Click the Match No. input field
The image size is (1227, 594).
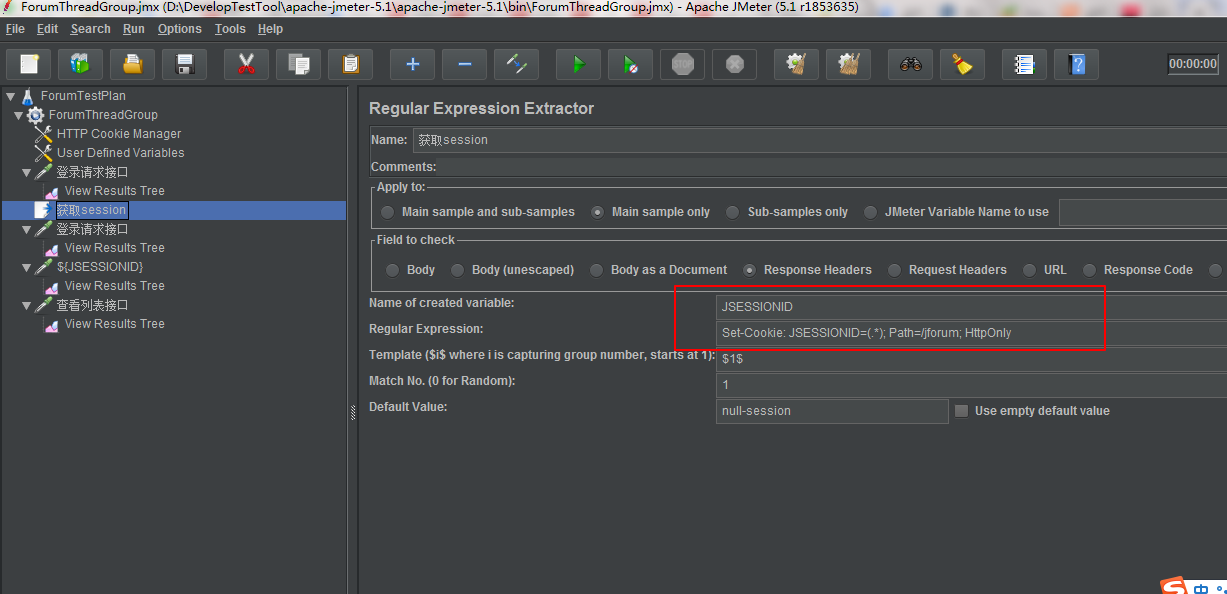971,384
